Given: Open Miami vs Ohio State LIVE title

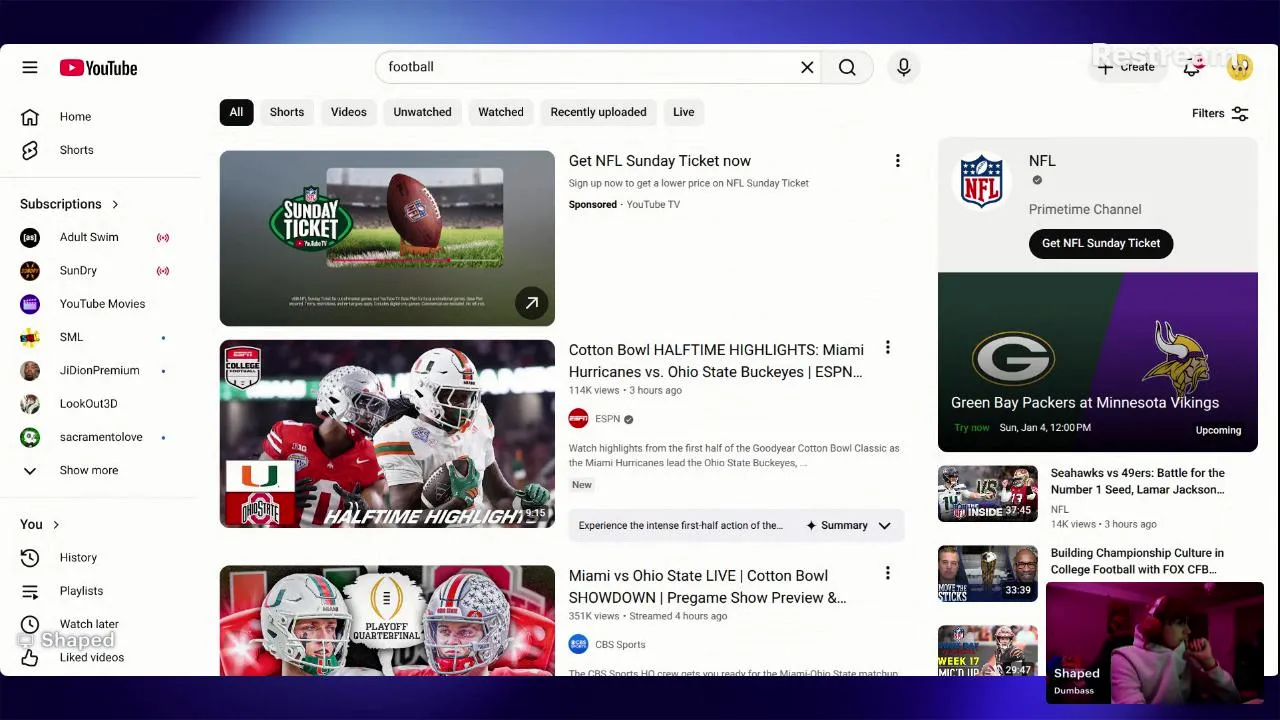Looking at the screenshot, I should pyautogui.click(x=708, y=587).
